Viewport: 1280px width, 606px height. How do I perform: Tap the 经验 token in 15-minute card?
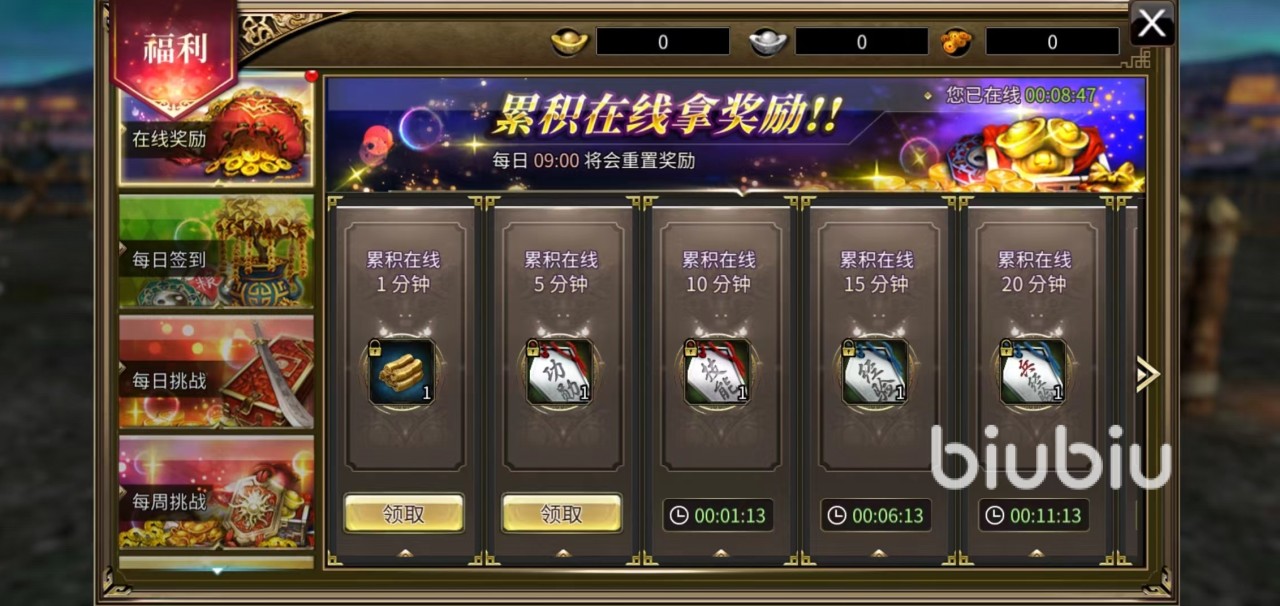pos(876,372)
